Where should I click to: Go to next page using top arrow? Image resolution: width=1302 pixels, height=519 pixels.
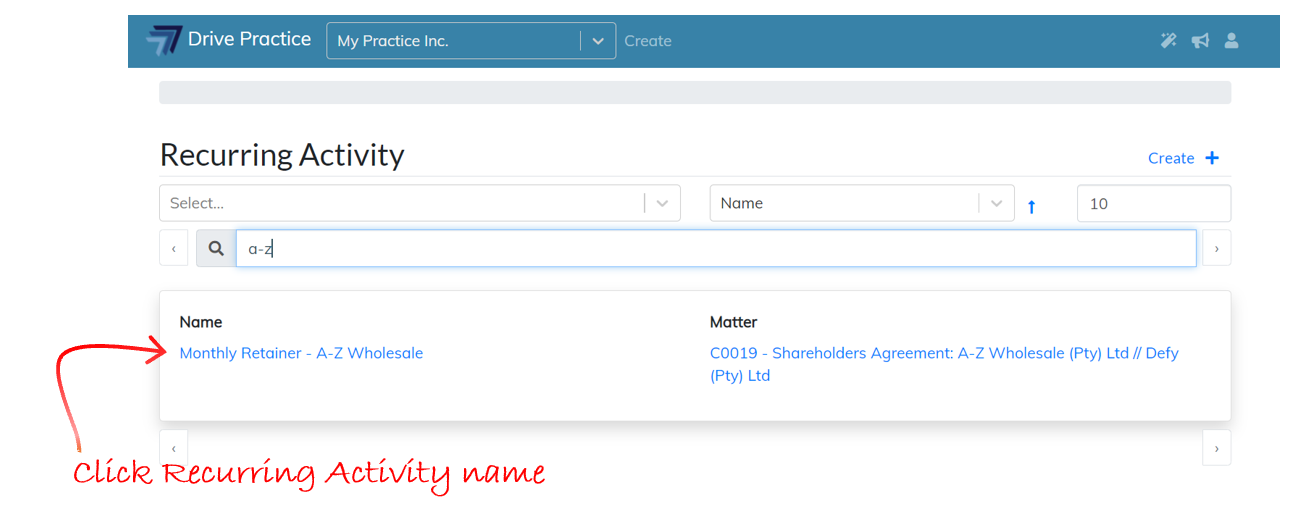(x=1216, y=249)
